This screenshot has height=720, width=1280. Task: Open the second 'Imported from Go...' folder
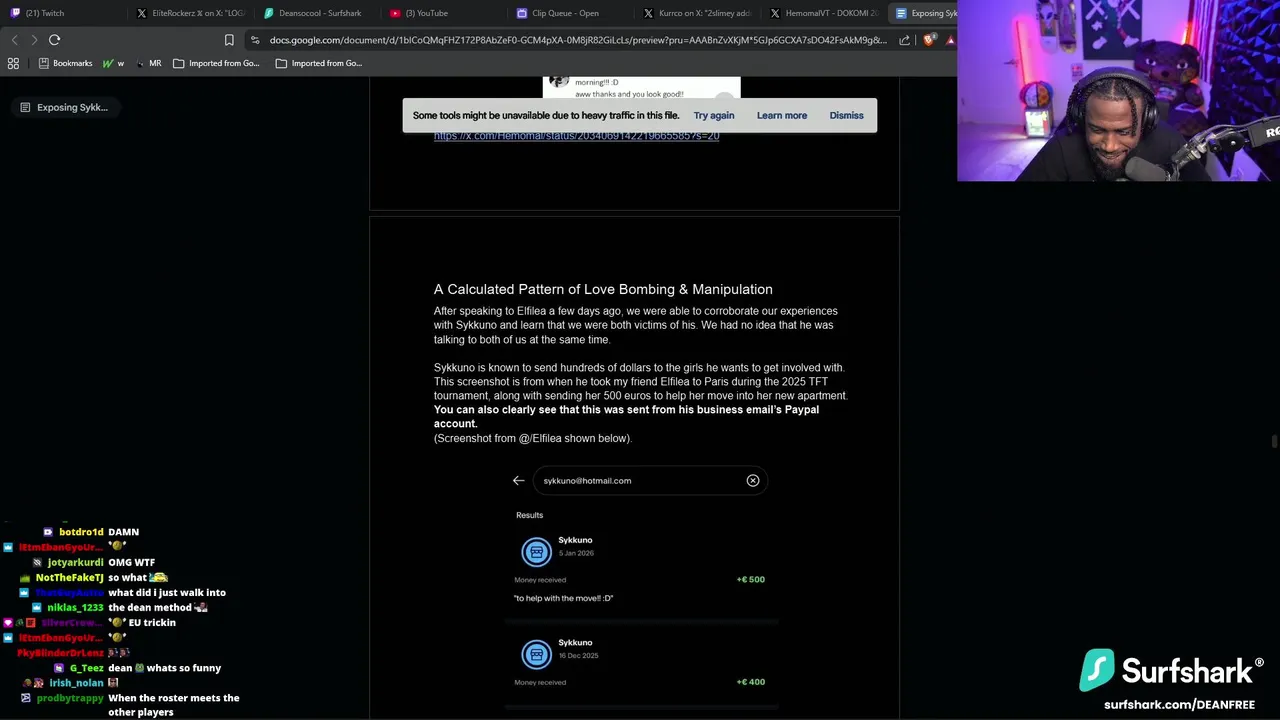click(x=319, y=63)
